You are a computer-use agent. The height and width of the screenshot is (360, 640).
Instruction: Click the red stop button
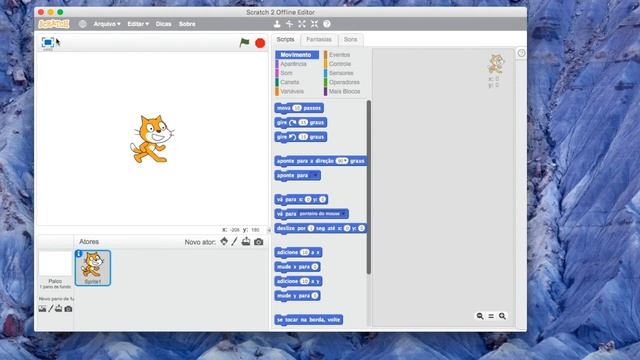(260, 43)
